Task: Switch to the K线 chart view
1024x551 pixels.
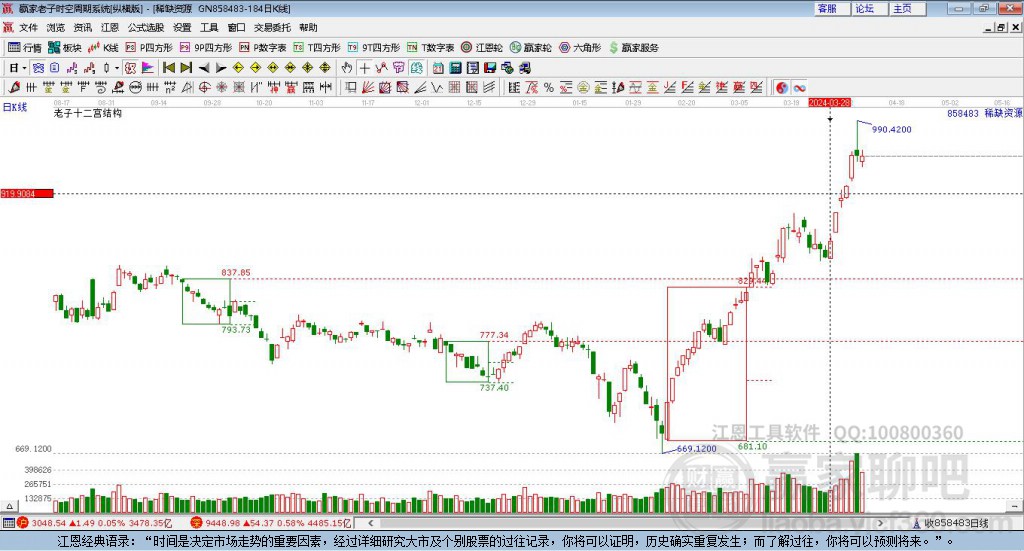Action: (x=103, y=48)
